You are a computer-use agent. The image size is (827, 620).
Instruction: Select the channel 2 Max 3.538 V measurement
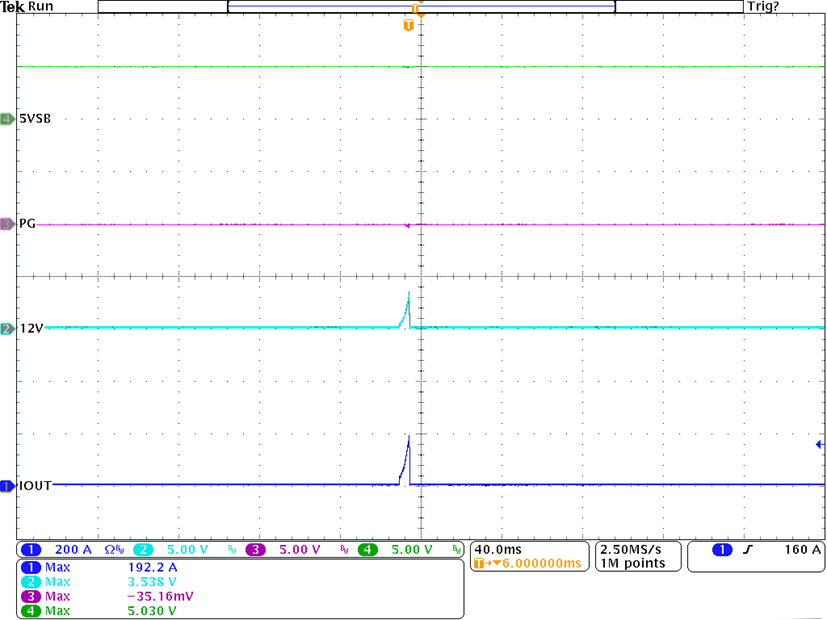(x=100, y=582)
